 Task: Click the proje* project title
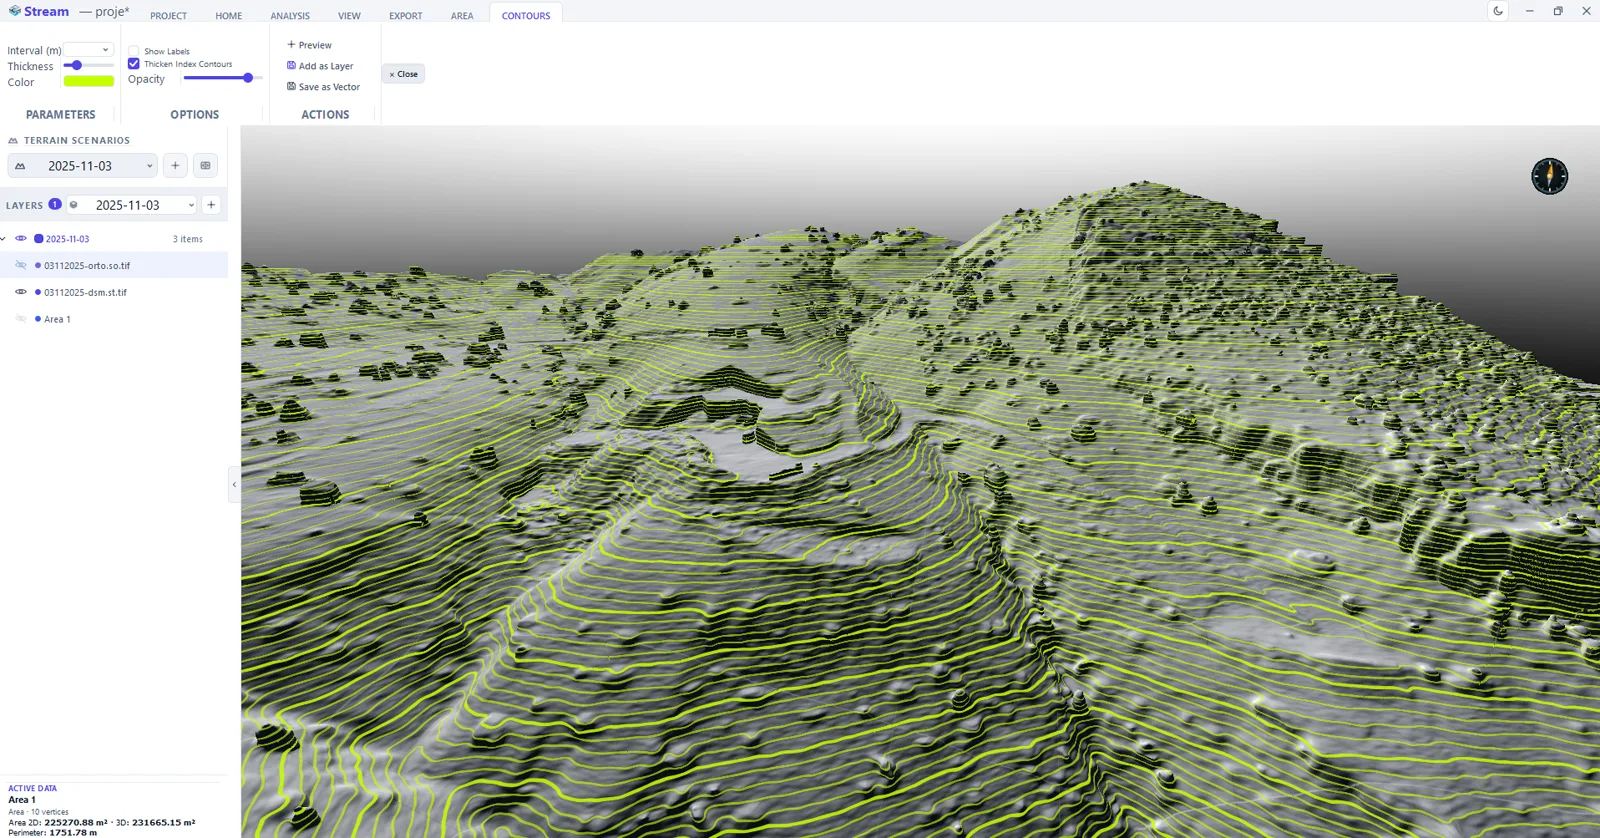(112, 12)
